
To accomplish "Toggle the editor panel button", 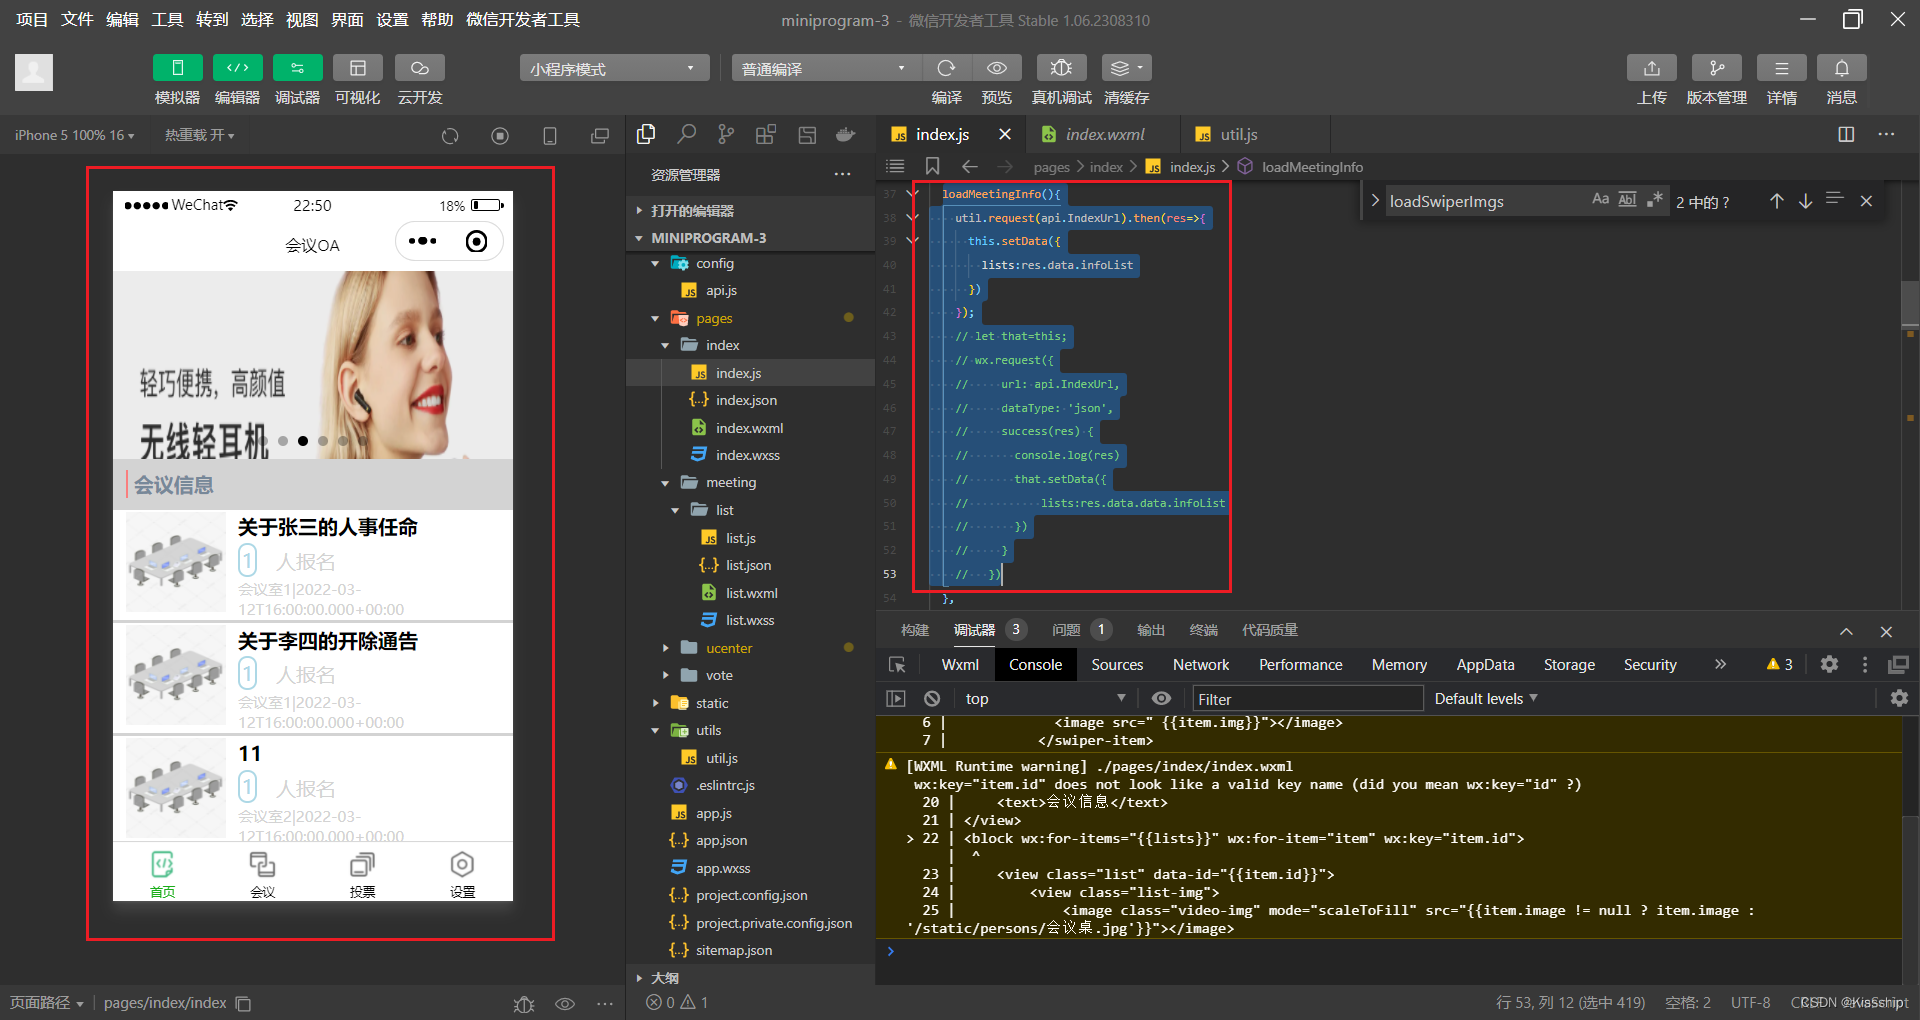I will point(237,68).
